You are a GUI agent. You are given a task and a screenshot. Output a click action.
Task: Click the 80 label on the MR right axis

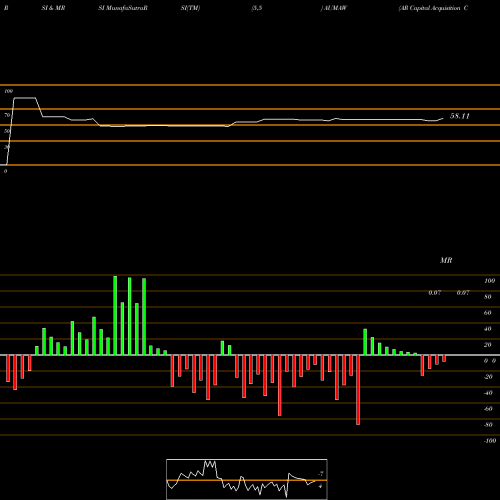488,297
